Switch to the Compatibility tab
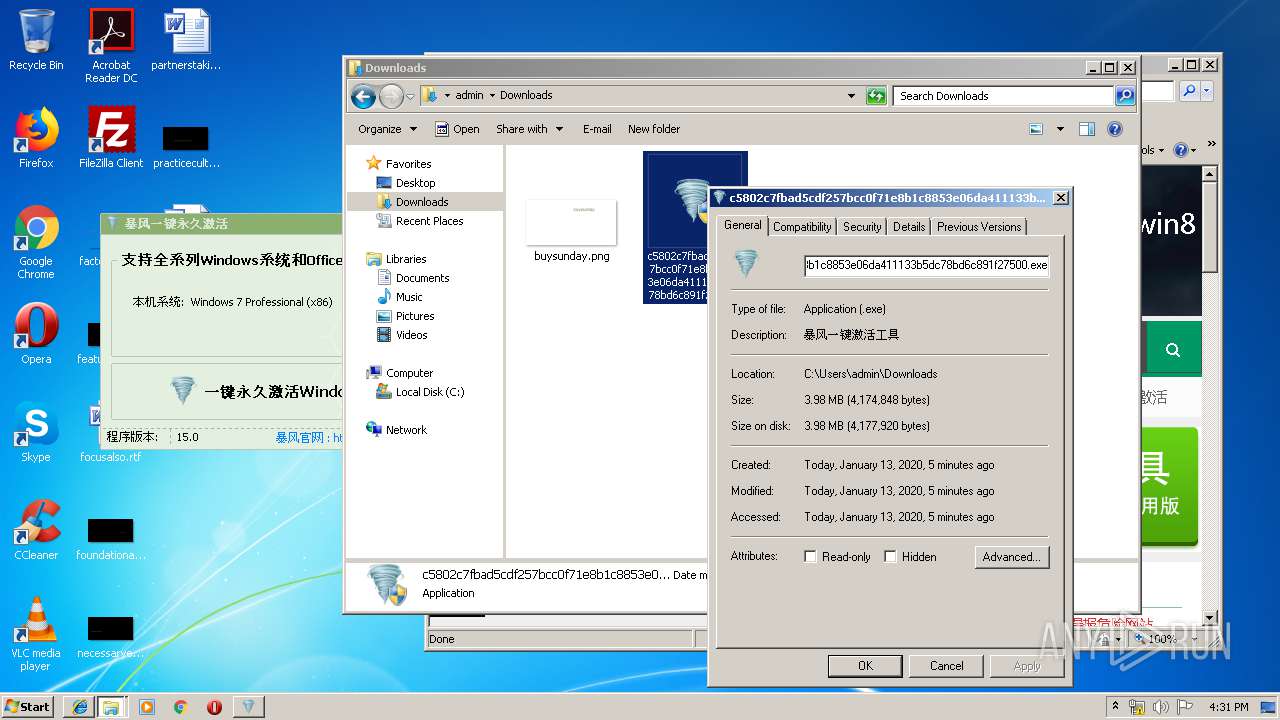The width and height of the screenshot is (1280, 720). pyautogui.click(x=802, y=227)
